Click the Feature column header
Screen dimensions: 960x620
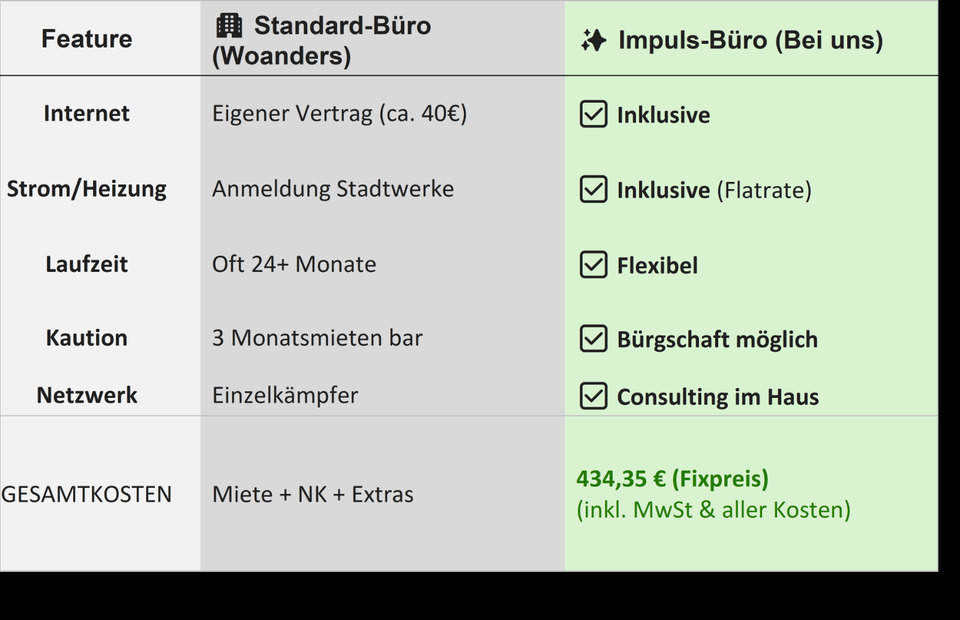(x=87, y=39)
